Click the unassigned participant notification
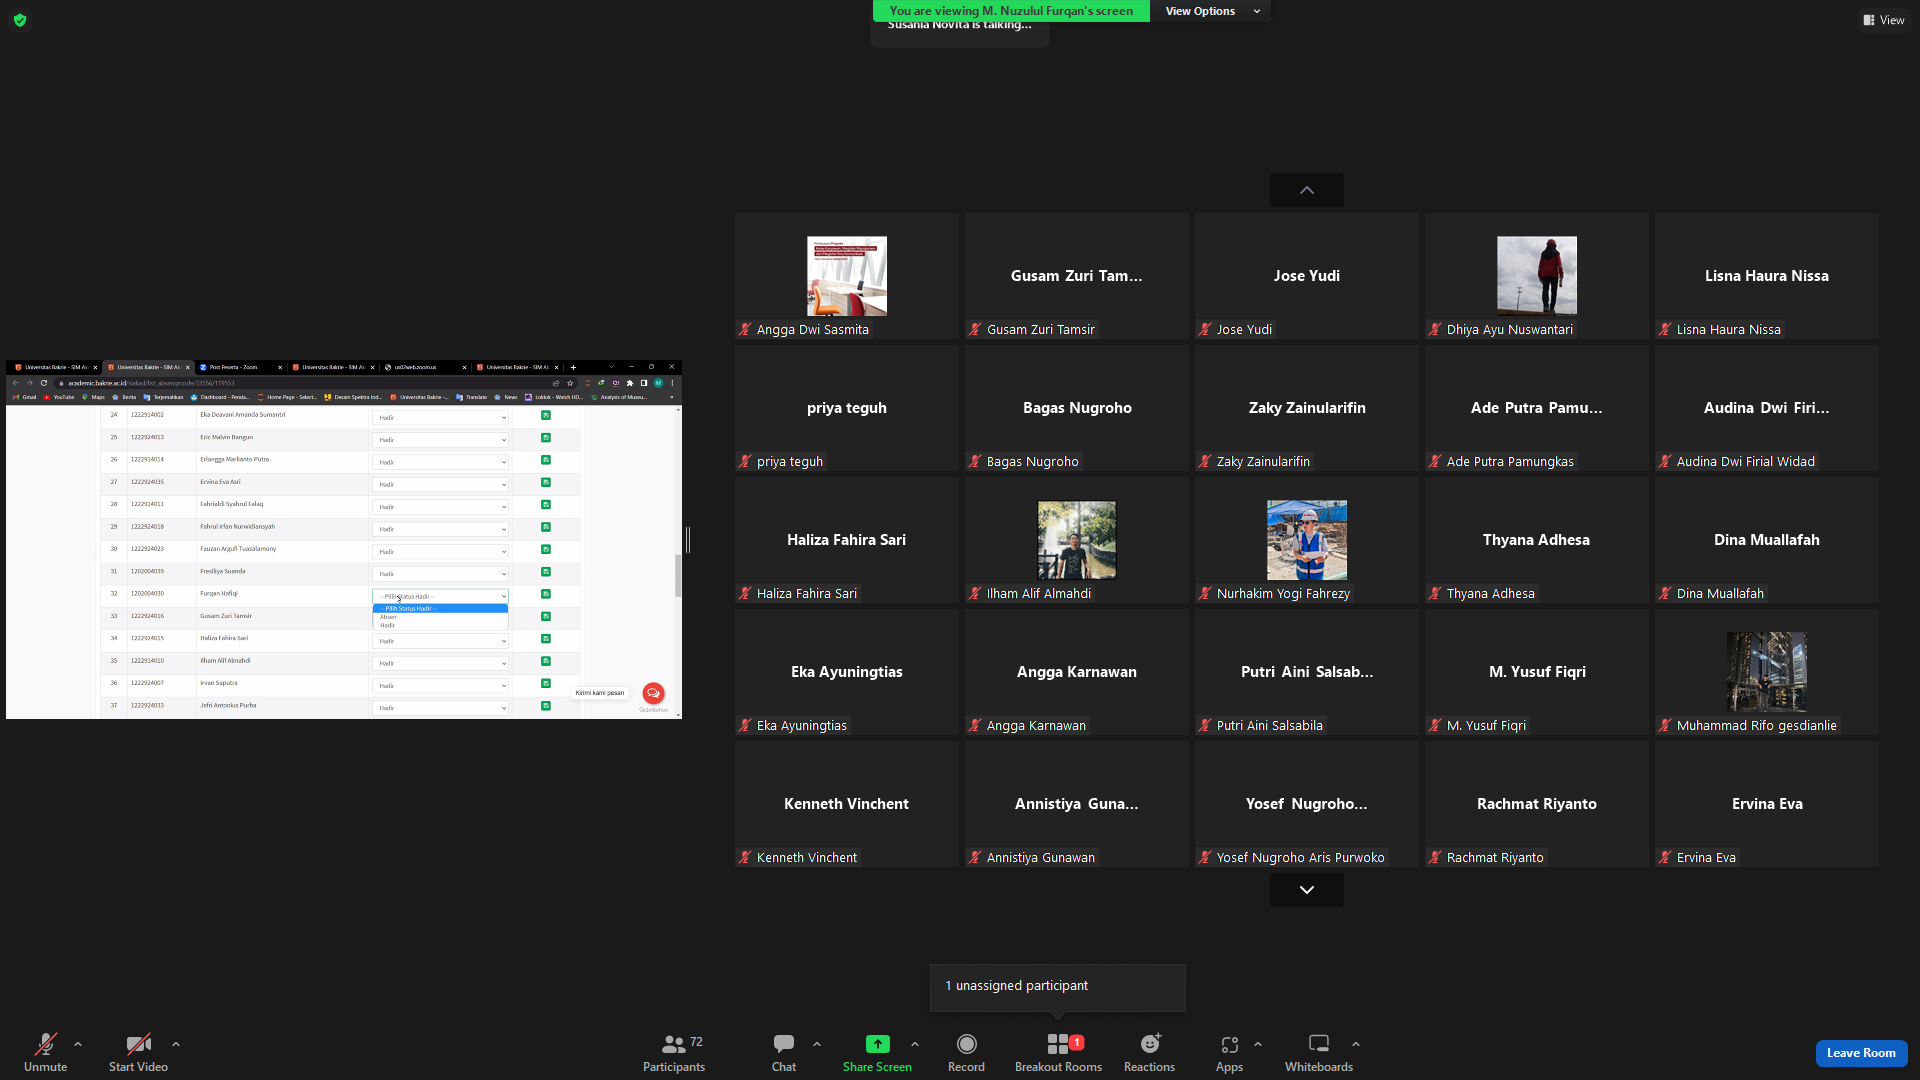This screenshot has height=1080, width=1920. click(1057, 986)
